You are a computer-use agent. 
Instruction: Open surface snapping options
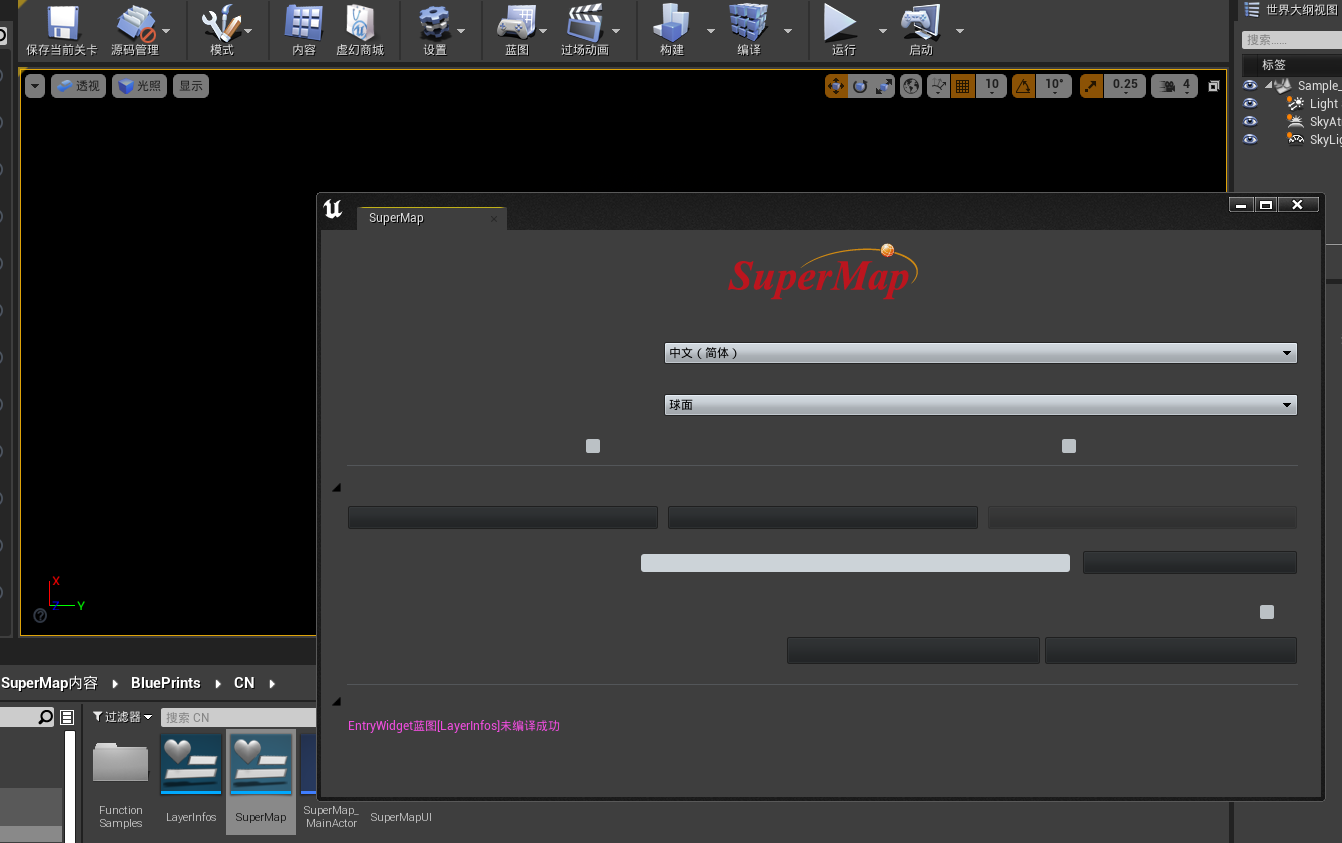[938, 86]
